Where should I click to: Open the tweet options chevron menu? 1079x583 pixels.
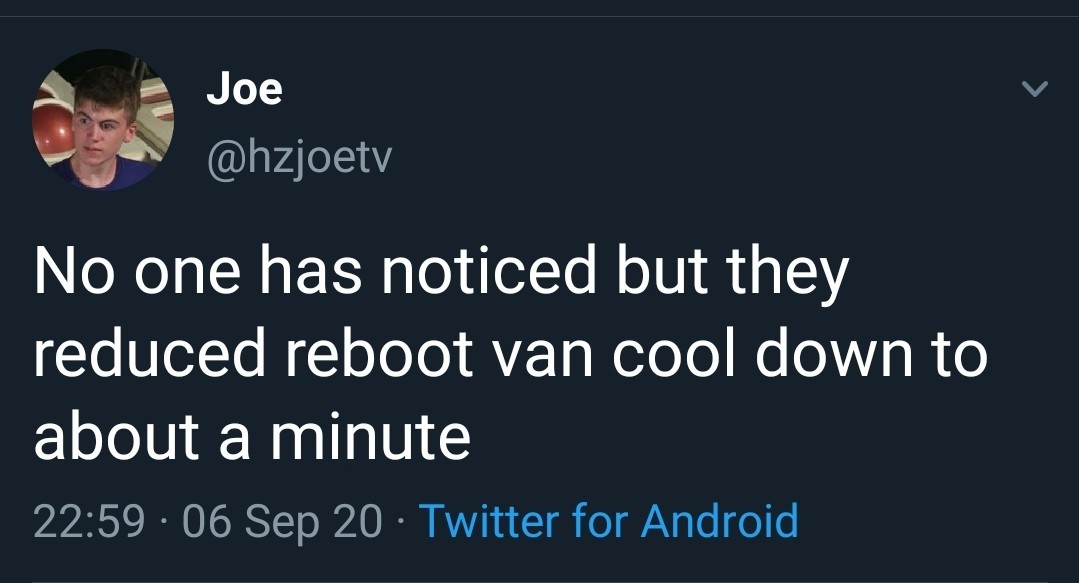coord(1034,90)
